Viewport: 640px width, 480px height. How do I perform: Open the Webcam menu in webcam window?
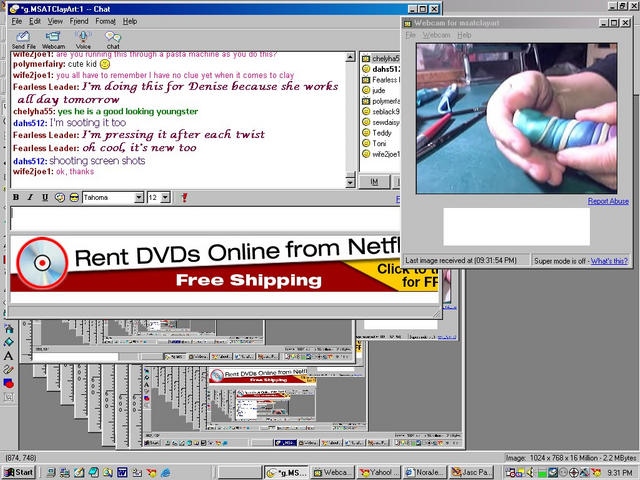(x=436, y=35)
